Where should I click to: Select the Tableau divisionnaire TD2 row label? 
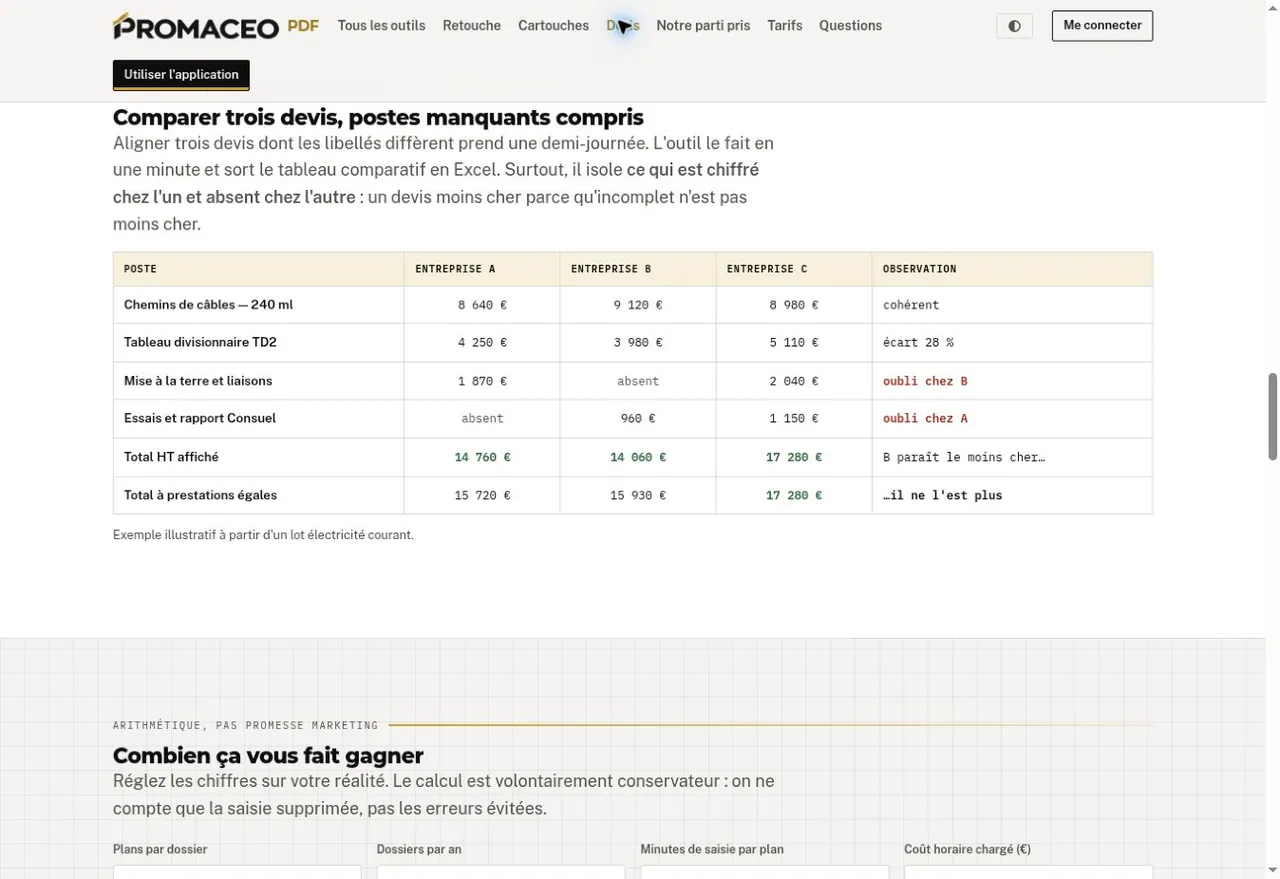pyautogui.click(x=200, y=342)
